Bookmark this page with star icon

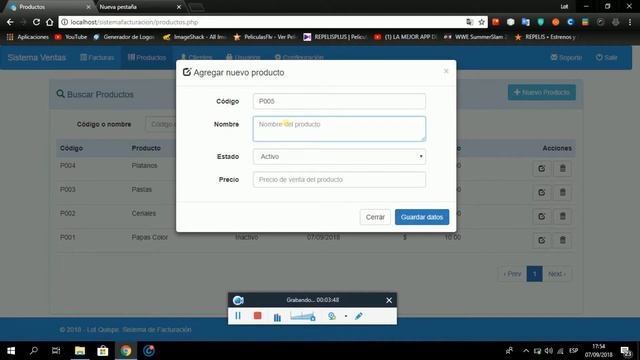click(482, 22)
